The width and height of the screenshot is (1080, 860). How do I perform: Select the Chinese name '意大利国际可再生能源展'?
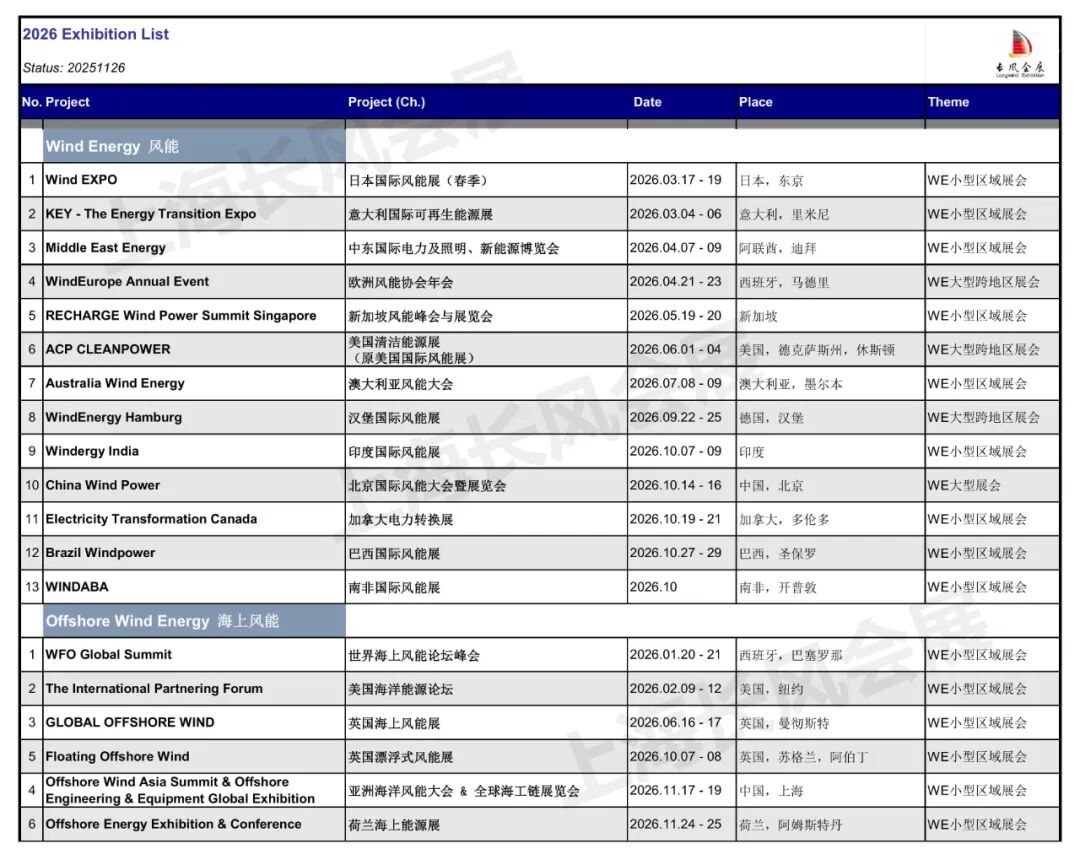point(420,214)
